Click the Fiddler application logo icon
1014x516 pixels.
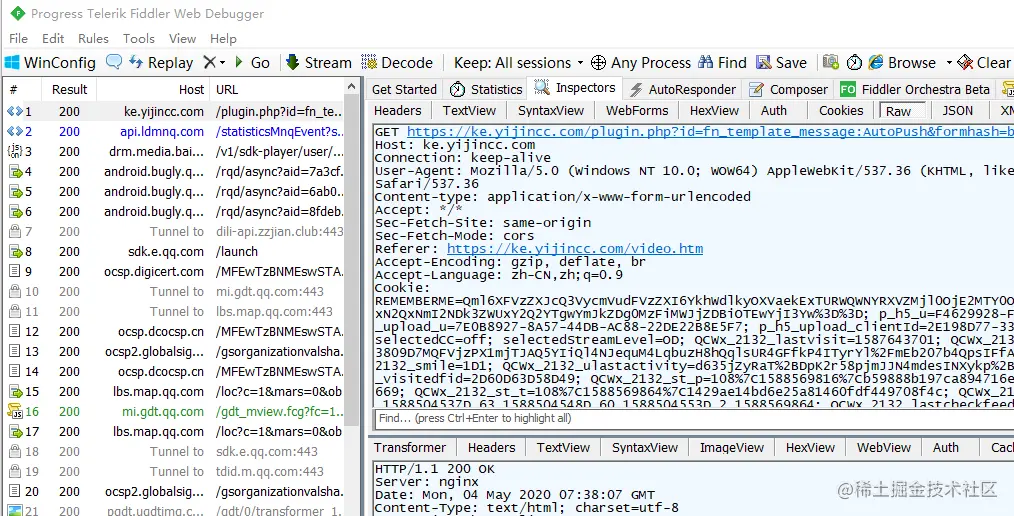pyautogui.click(x=17, y=13)
